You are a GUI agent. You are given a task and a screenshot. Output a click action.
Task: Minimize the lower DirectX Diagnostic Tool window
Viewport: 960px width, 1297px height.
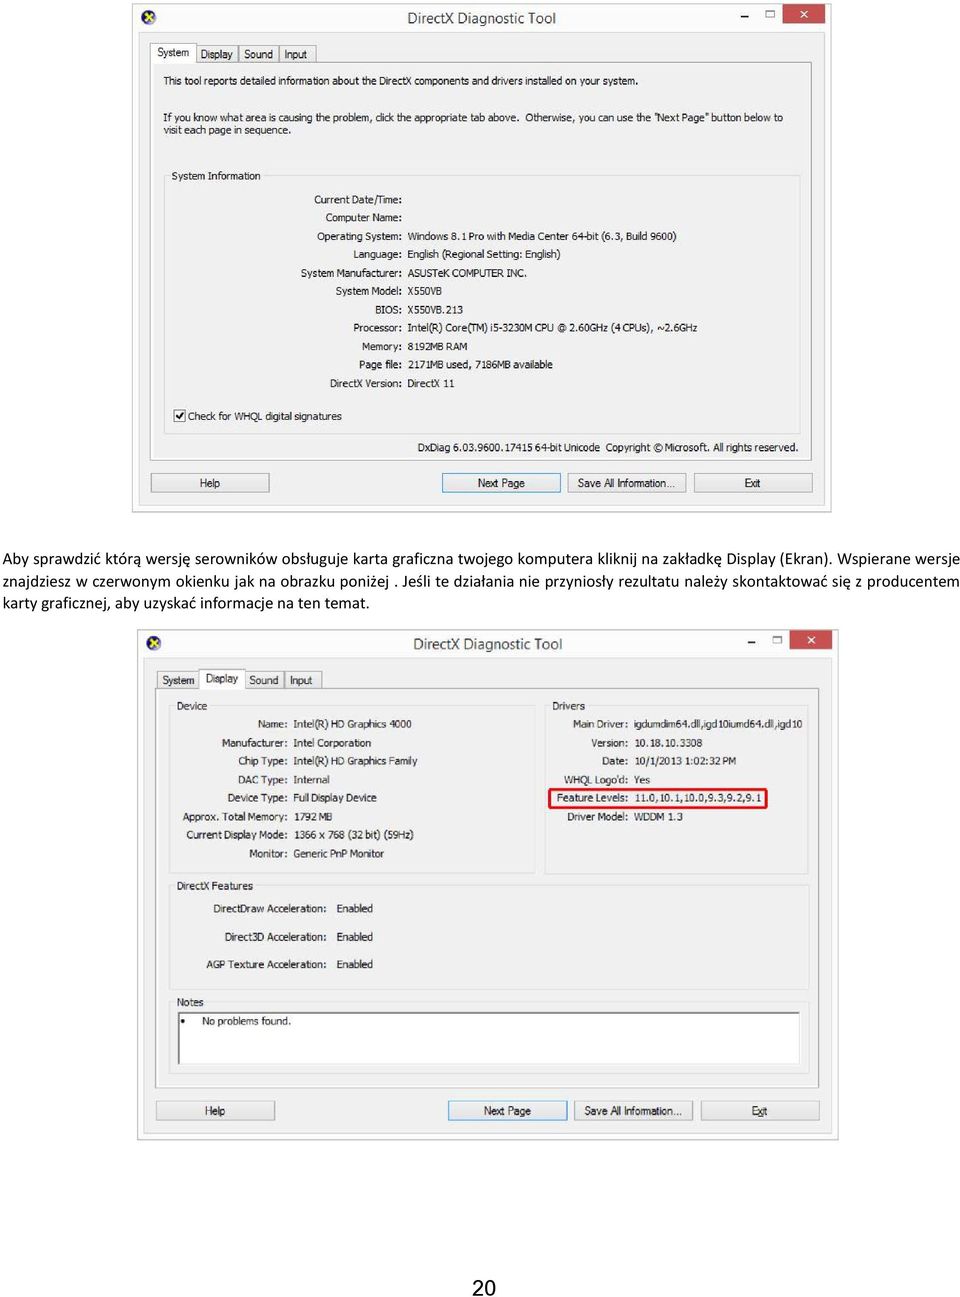click(x=751, y=642)
